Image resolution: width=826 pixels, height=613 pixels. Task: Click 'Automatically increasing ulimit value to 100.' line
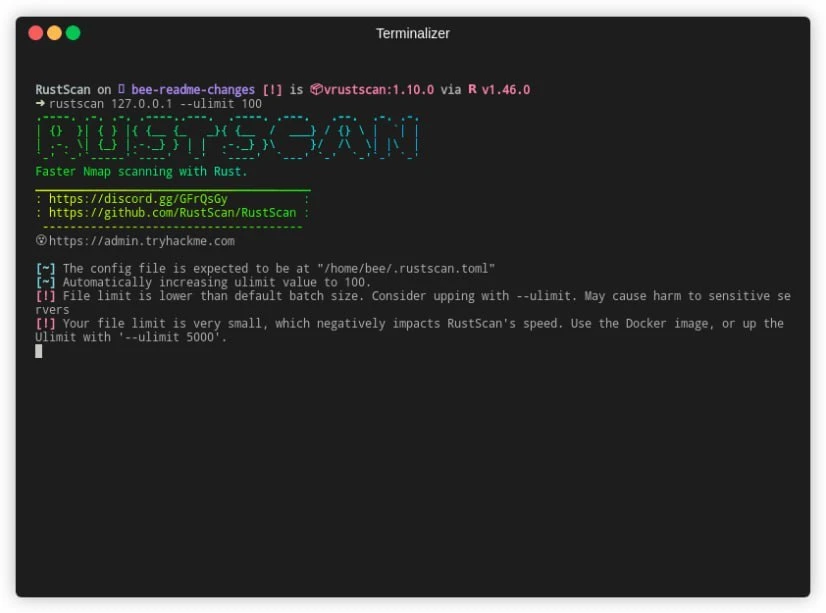(x=217, y=282)
